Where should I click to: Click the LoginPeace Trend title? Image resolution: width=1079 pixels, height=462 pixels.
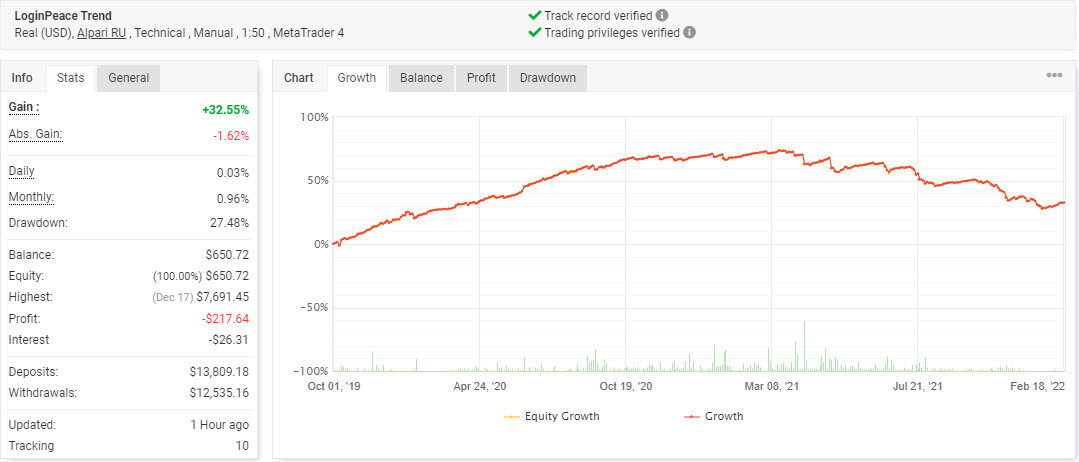(63, 15)
